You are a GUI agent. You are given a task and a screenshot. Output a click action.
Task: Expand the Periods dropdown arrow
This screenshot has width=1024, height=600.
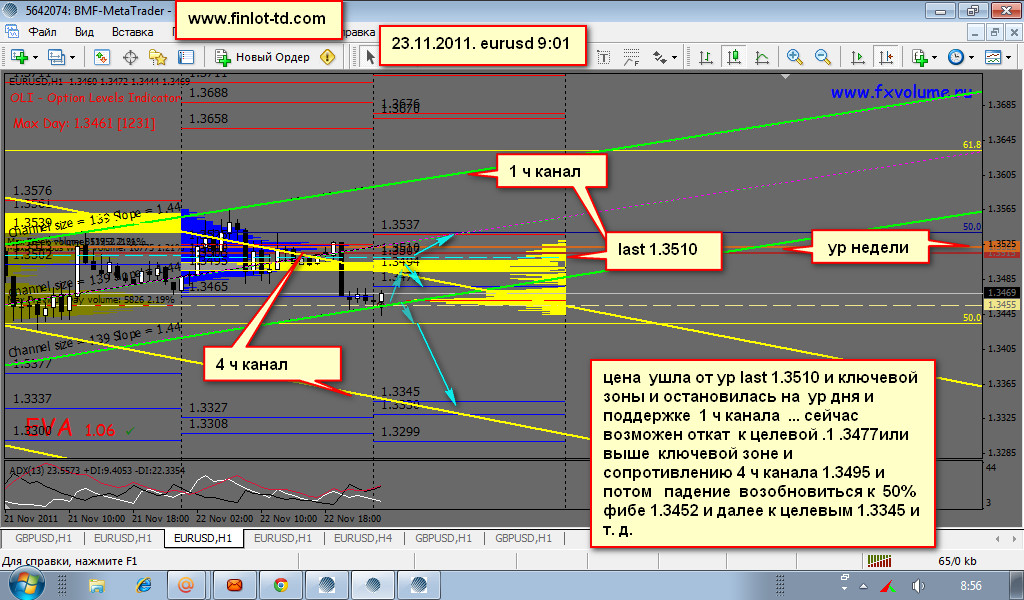(x=971, y=57)
